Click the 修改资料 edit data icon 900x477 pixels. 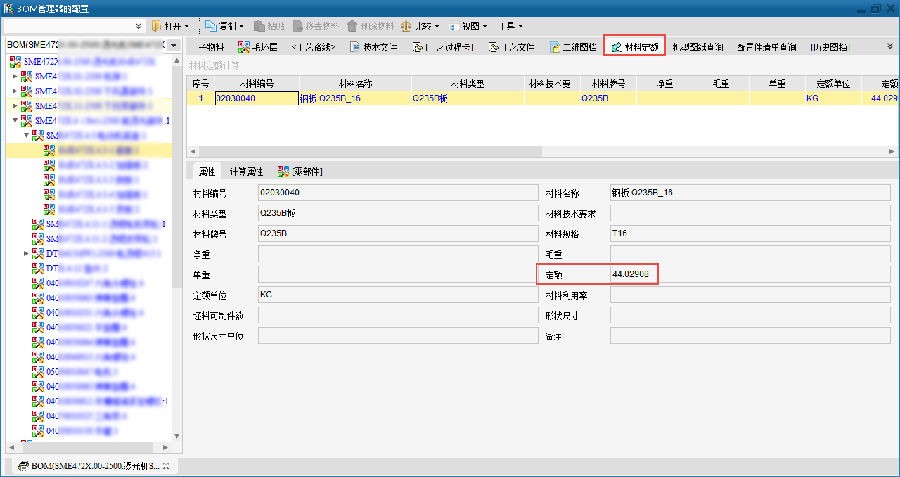(x=298, y=24)
